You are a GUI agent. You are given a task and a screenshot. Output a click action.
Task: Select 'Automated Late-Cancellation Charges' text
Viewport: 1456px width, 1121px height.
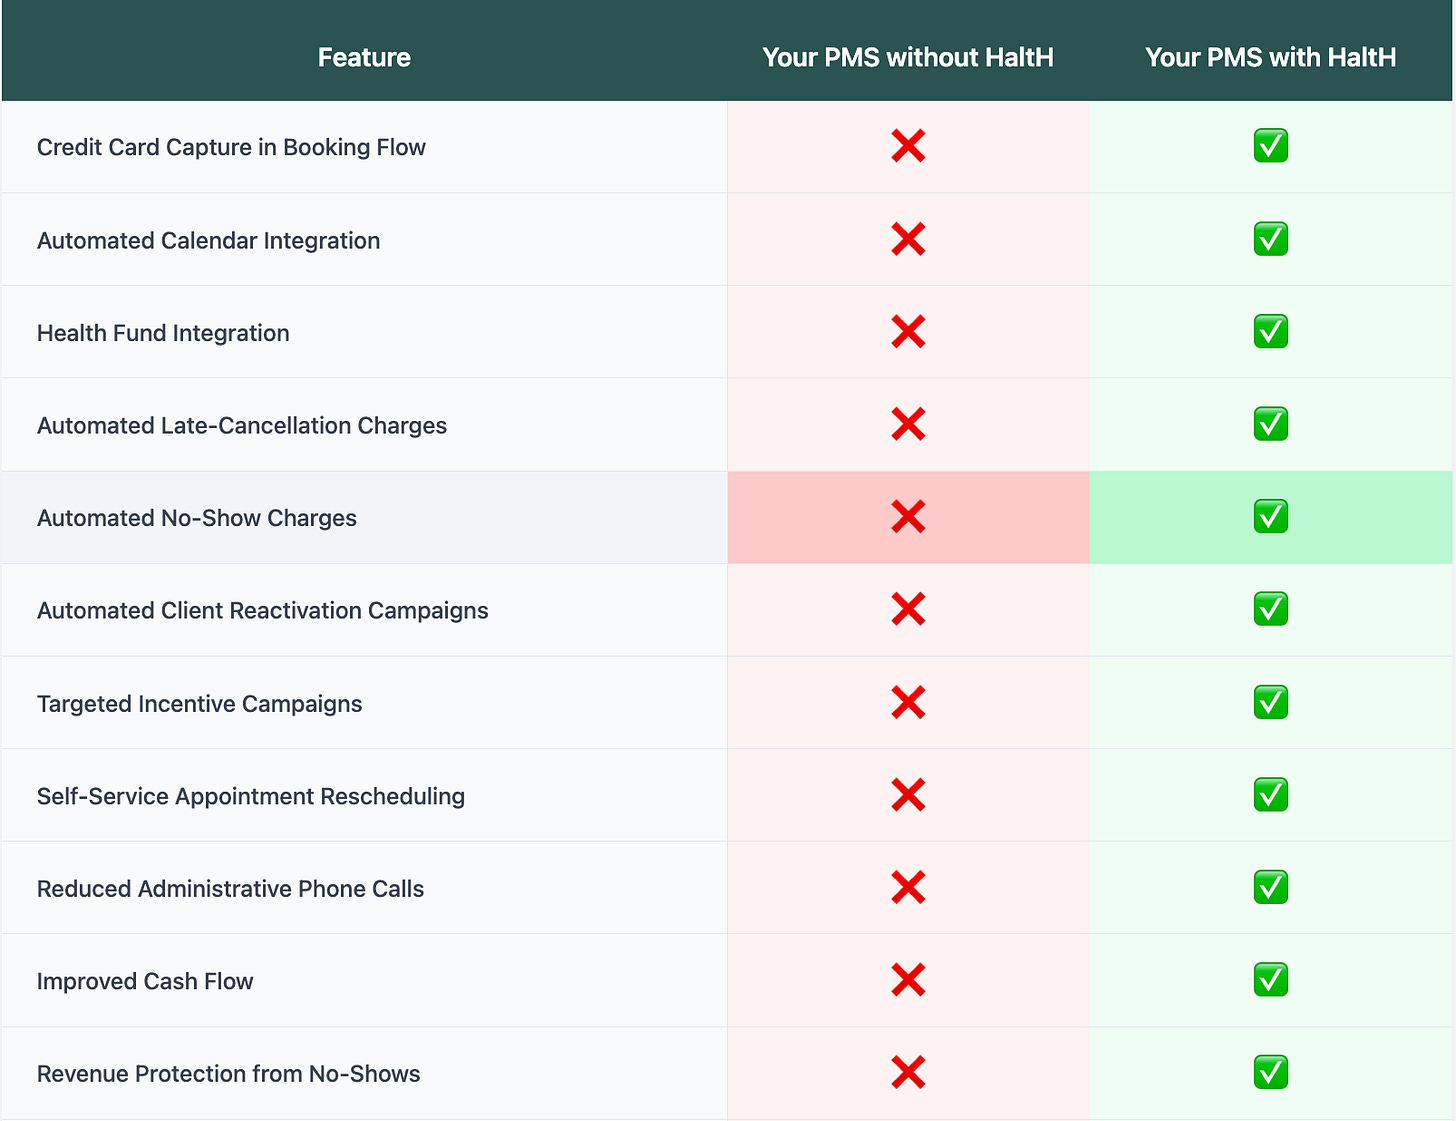click(x=242, y=426)
